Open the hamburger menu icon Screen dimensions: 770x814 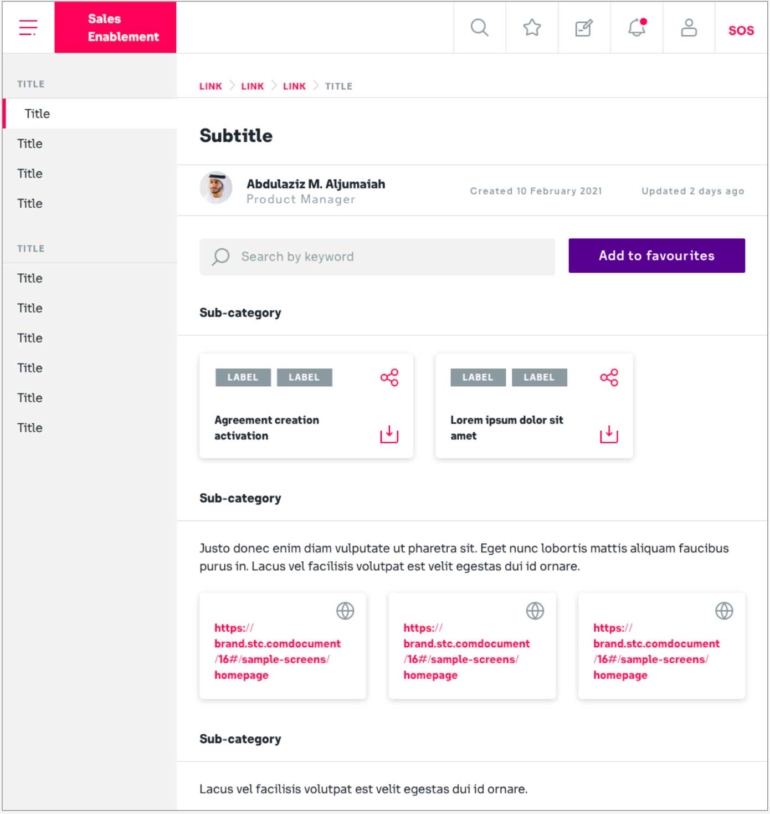coord(28,28)
